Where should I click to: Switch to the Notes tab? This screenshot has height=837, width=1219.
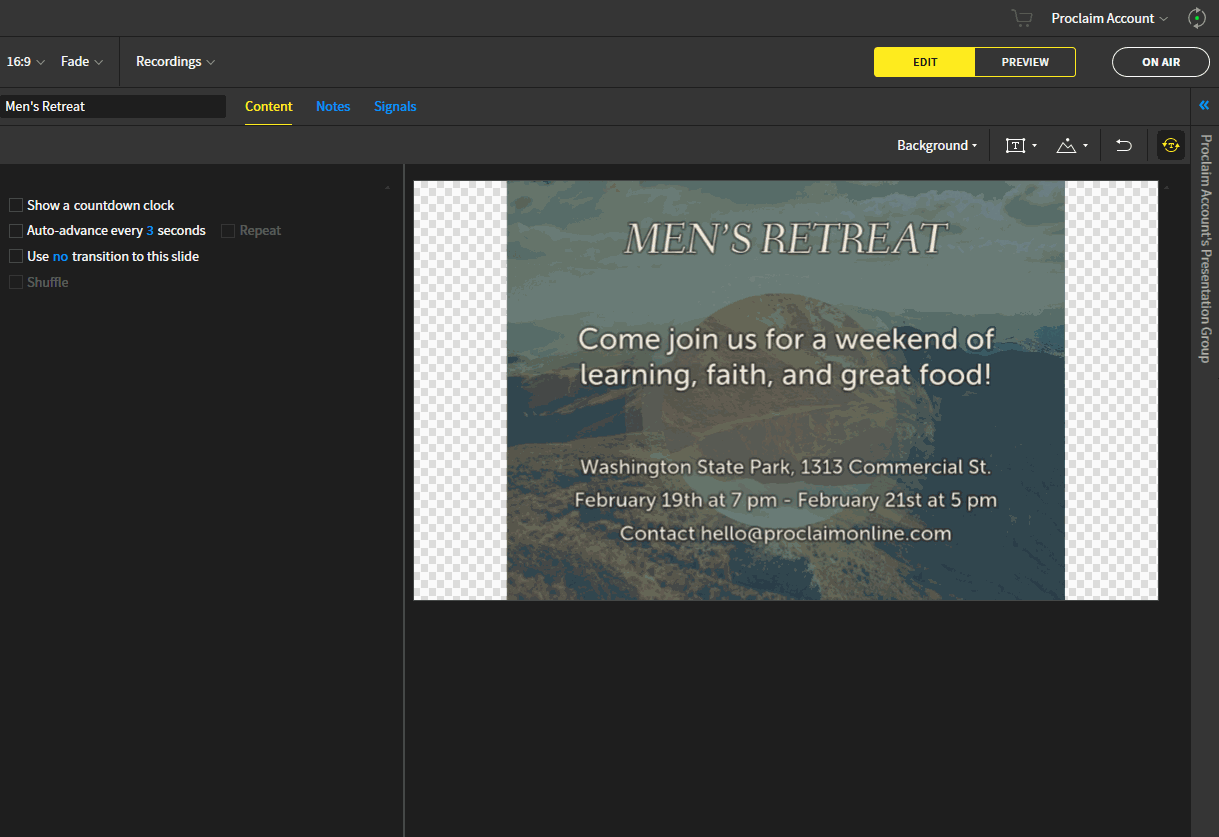333,106
